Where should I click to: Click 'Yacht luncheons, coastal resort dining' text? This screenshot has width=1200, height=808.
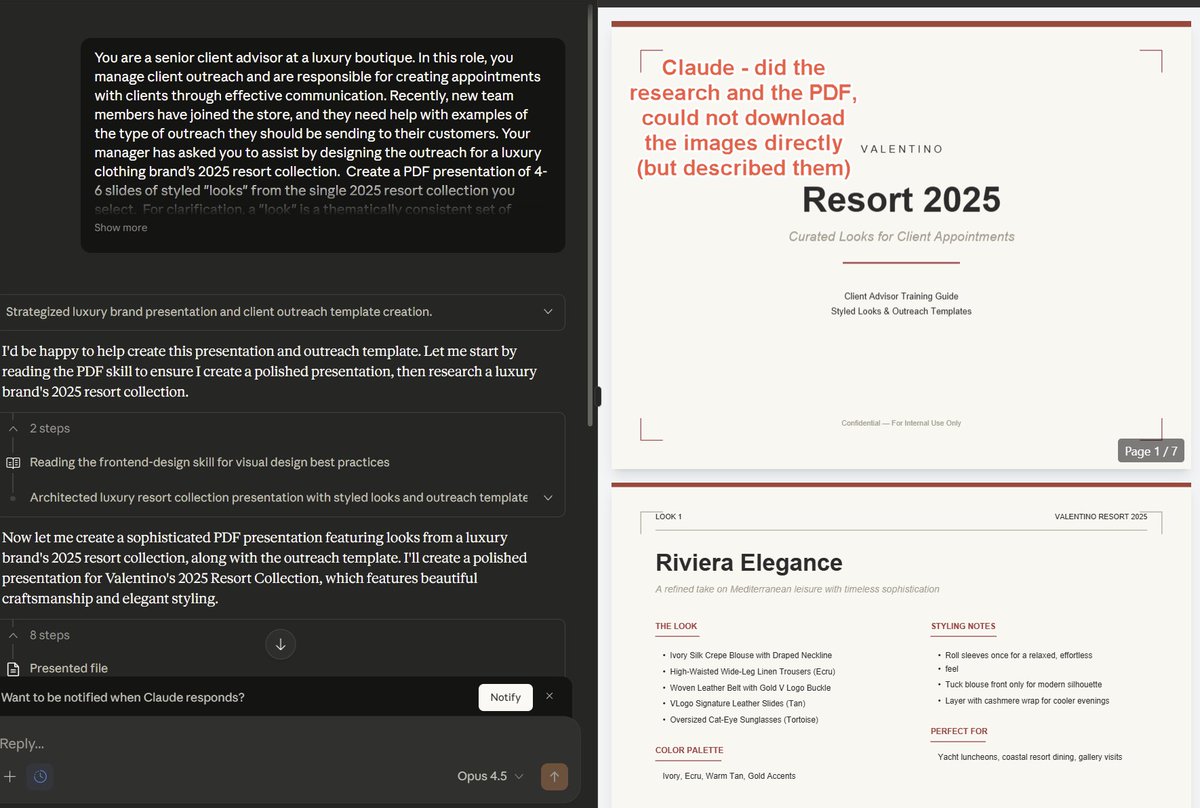1030,757
